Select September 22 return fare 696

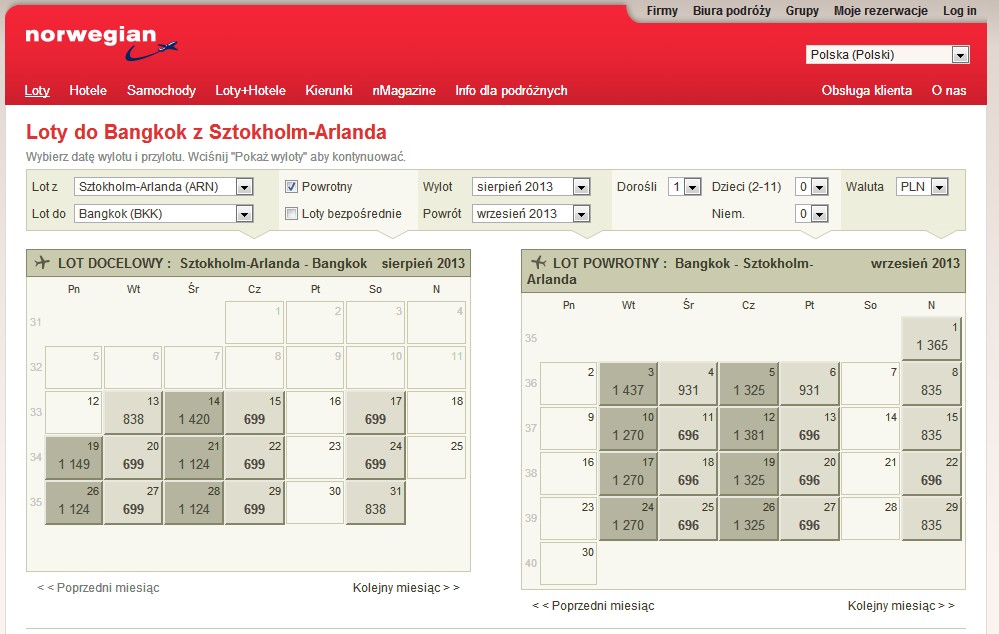(x=931, y=474)
